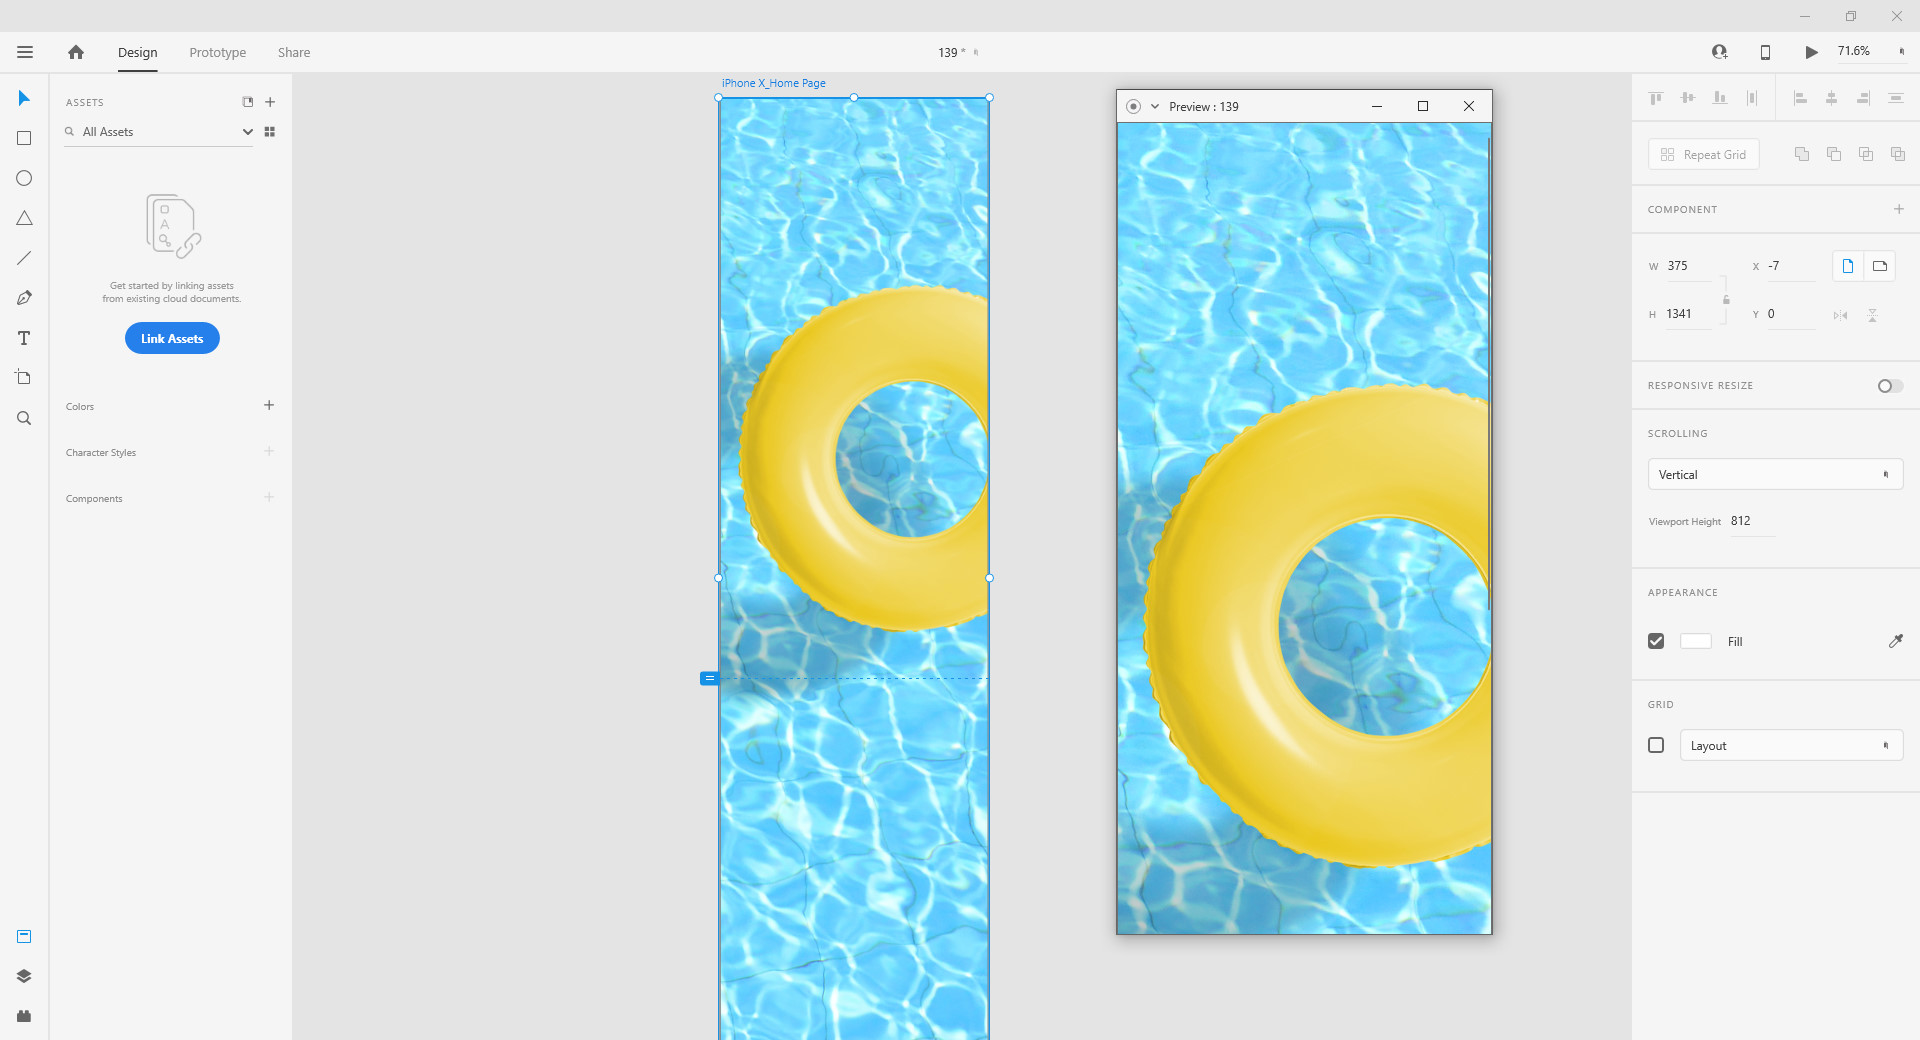Select the Ellipse tool
The width and height of the screenshot is (1920, 1040).
pyautogui.click(x=24, y=178)
